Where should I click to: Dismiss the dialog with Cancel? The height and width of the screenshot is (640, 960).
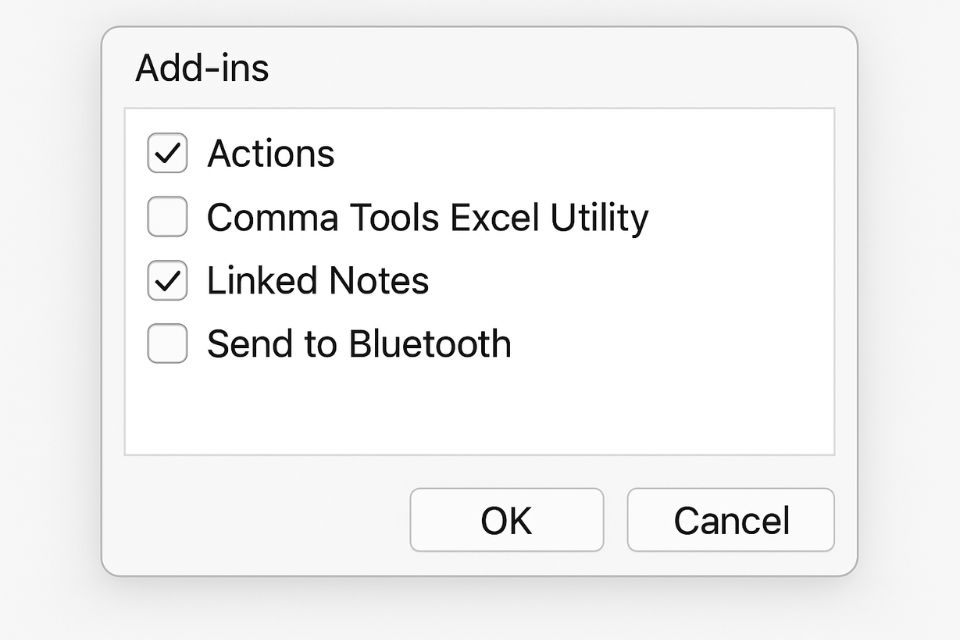coord(730,520)
